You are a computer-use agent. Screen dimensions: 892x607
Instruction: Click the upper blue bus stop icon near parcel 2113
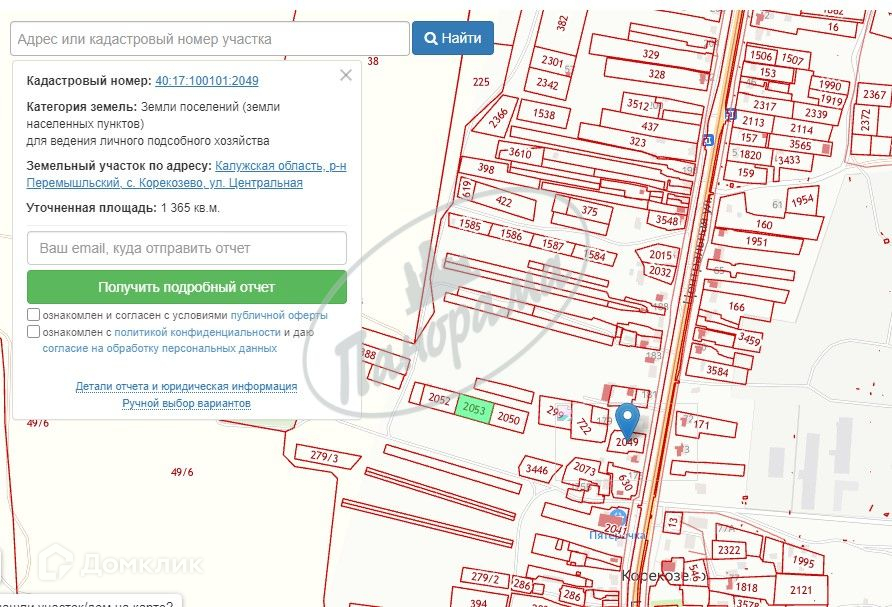point(731,114)
